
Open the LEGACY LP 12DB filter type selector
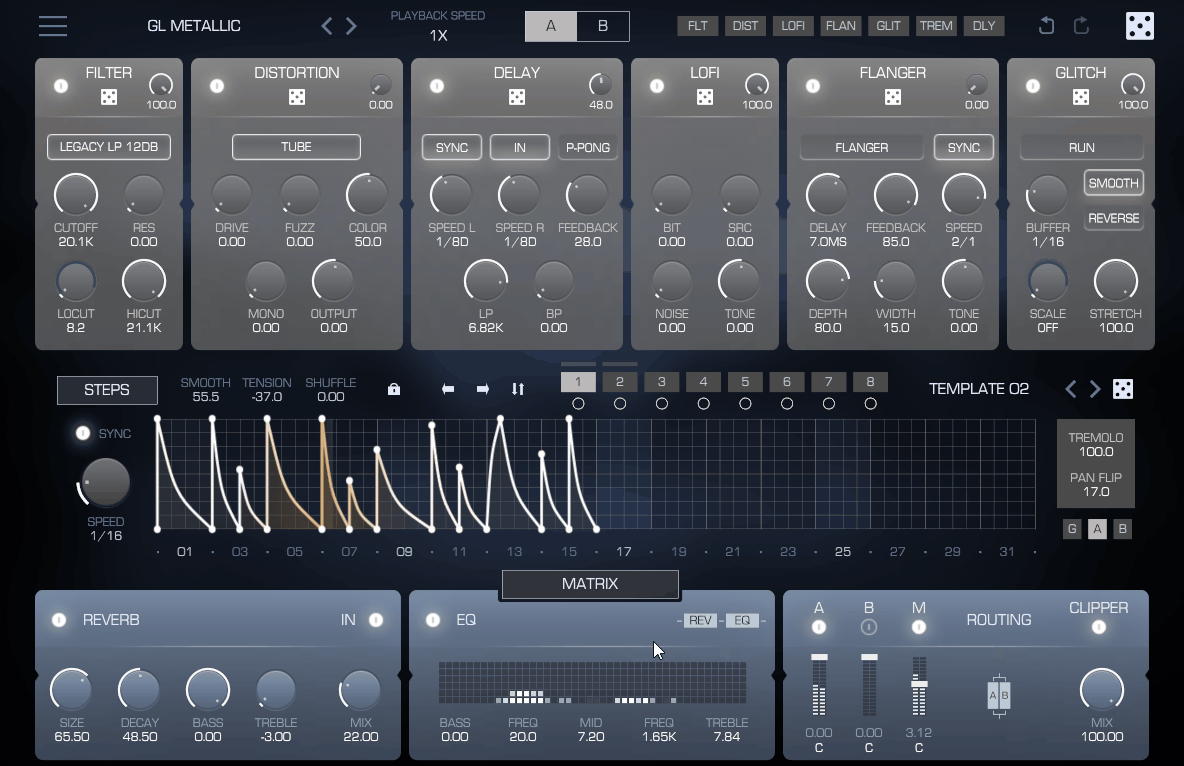(108, 147)
